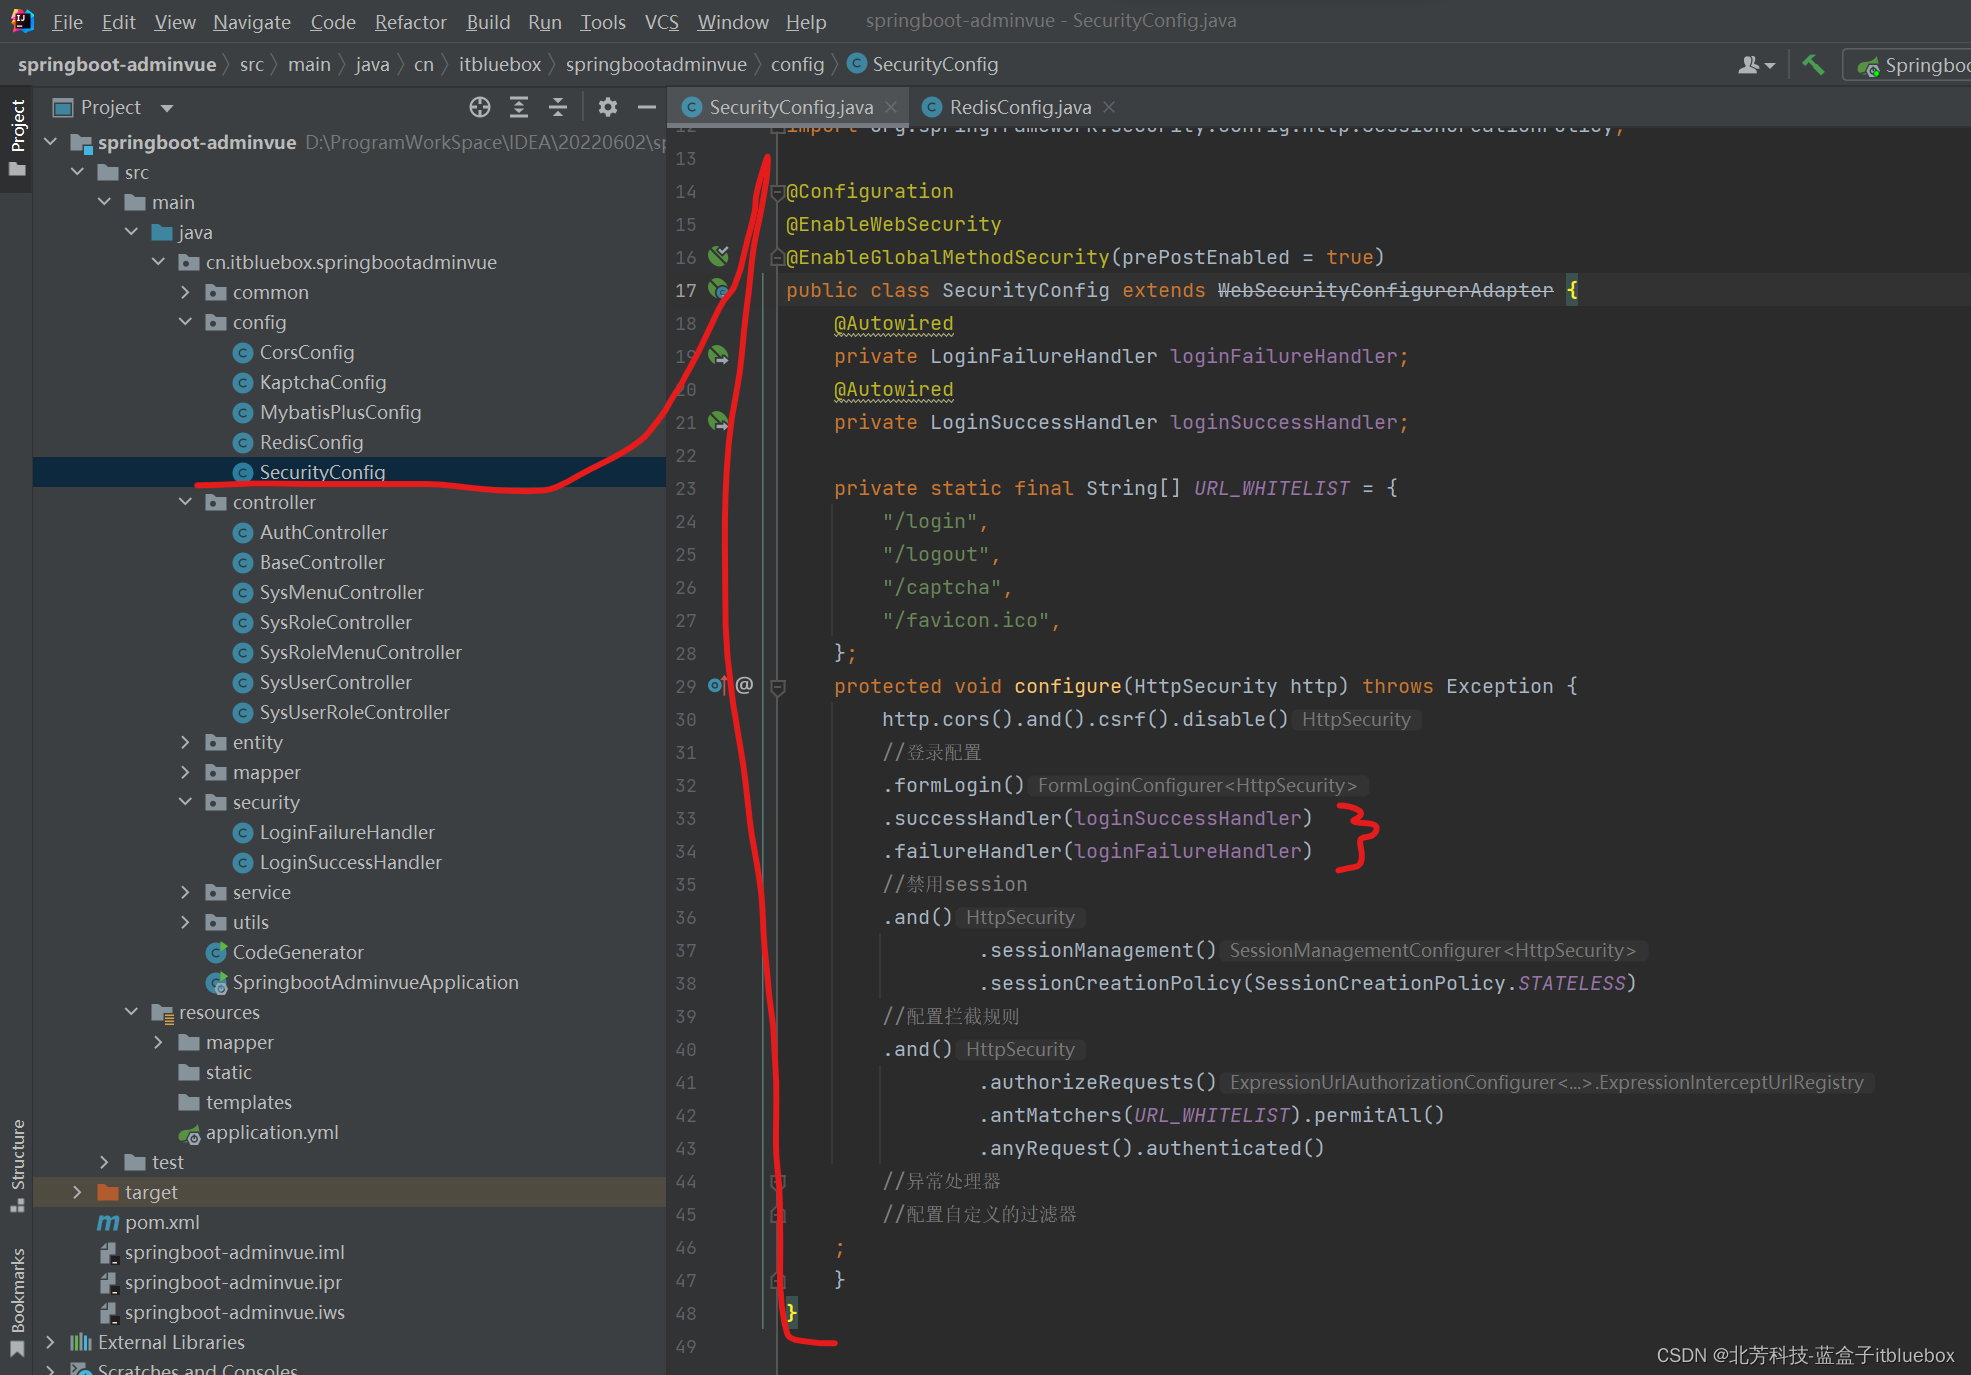Viewport: 1971px width, 1375px height.
Task: Expand the entity package folder
Action: click(x=185, y=742)
